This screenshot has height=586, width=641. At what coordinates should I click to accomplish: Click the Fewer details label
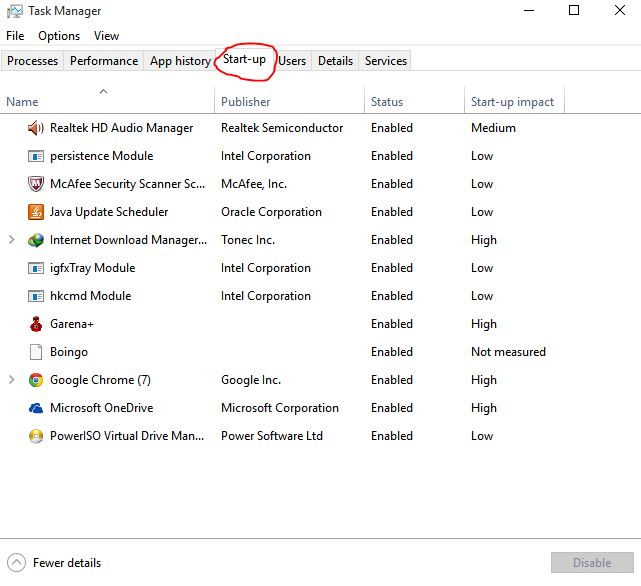click(67, 563)
